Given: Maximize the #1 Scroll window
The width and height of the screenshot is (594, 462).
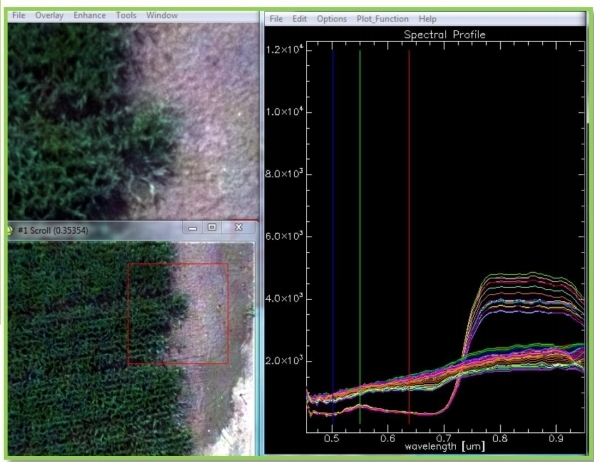Looking at the screenshot, I should (x=212, y=228).
